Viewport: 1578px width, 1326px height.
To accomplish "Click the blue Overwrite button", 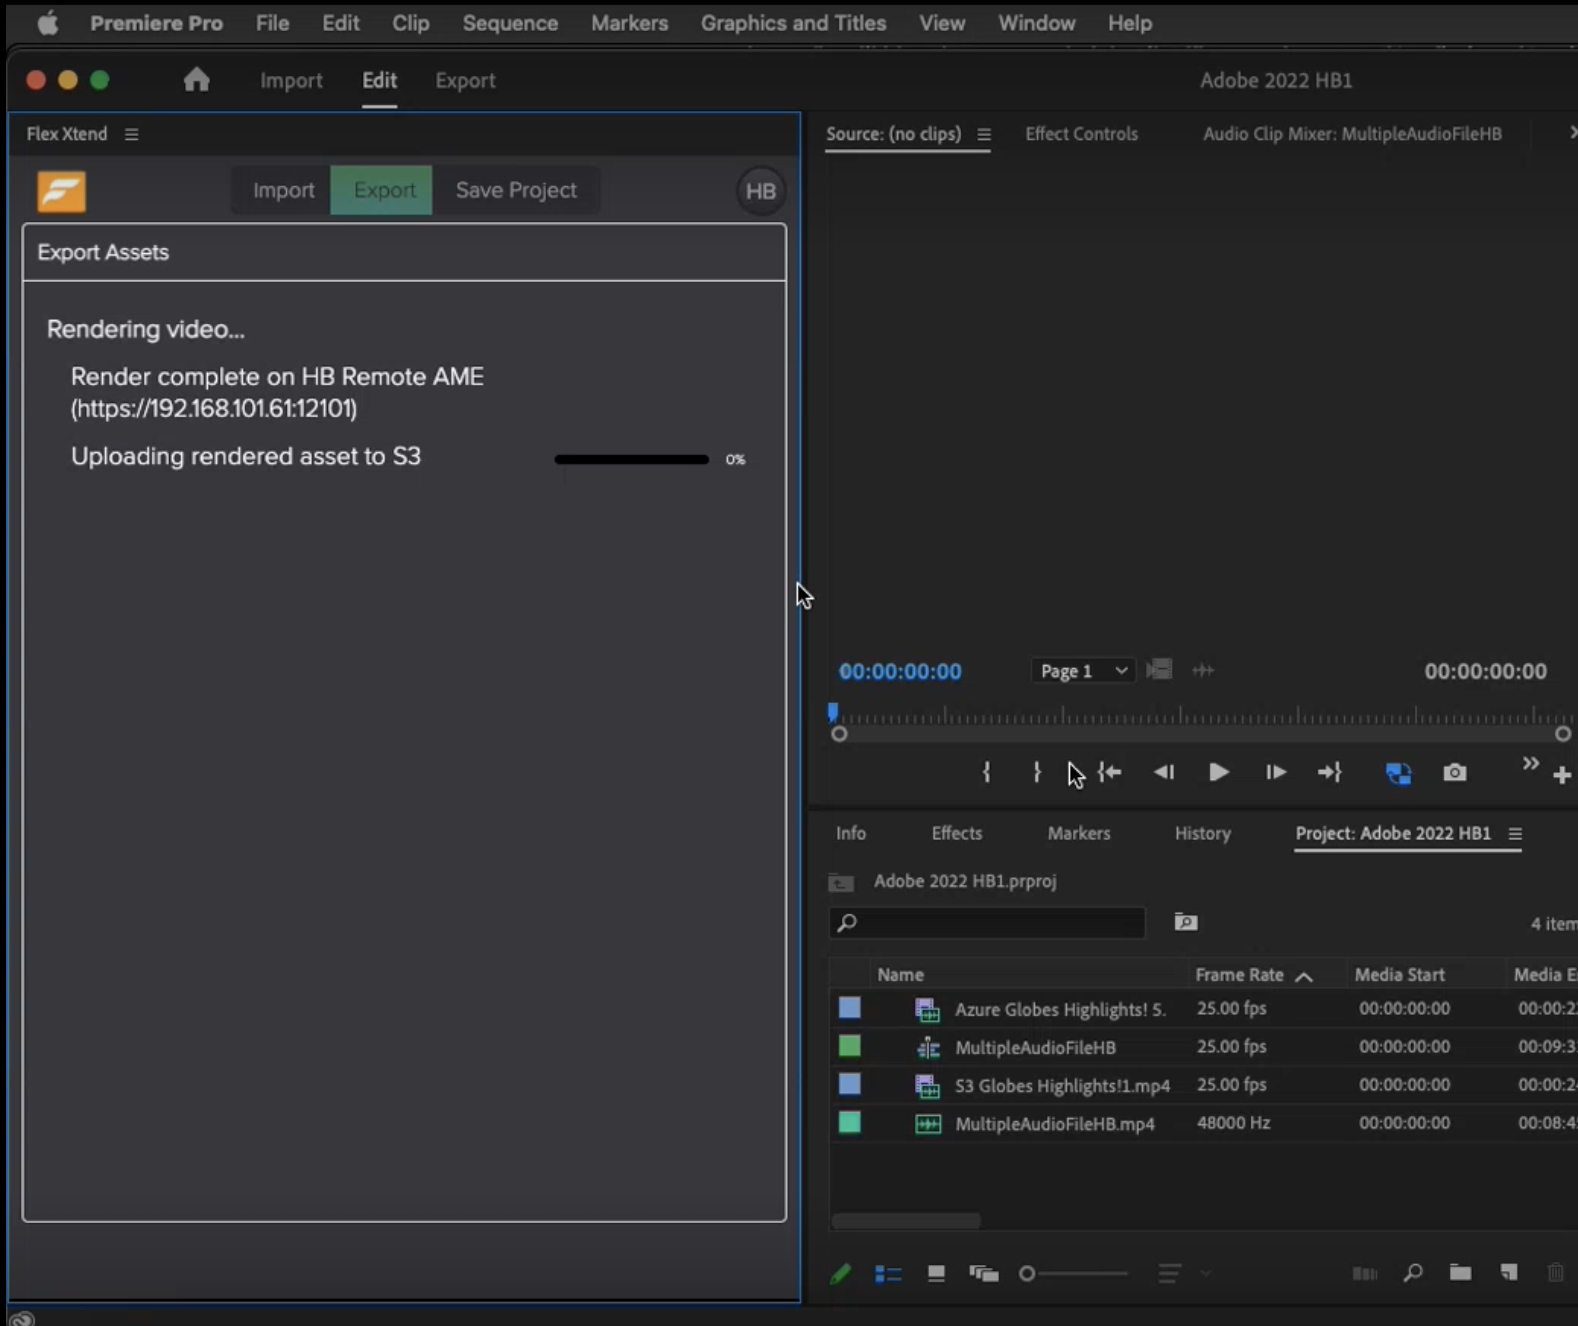I will pyautogui.click(x=1398, y=773).
